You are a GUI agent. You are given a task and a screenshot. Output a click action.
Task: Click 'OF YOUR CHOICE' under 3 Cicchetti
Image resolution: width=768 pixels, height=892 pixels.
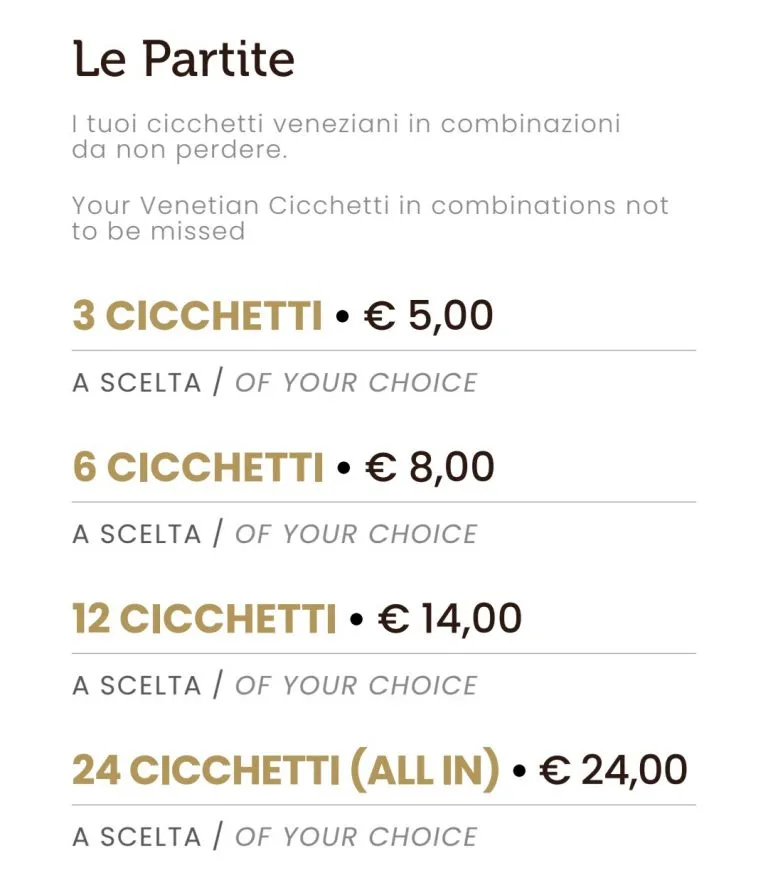356,383
